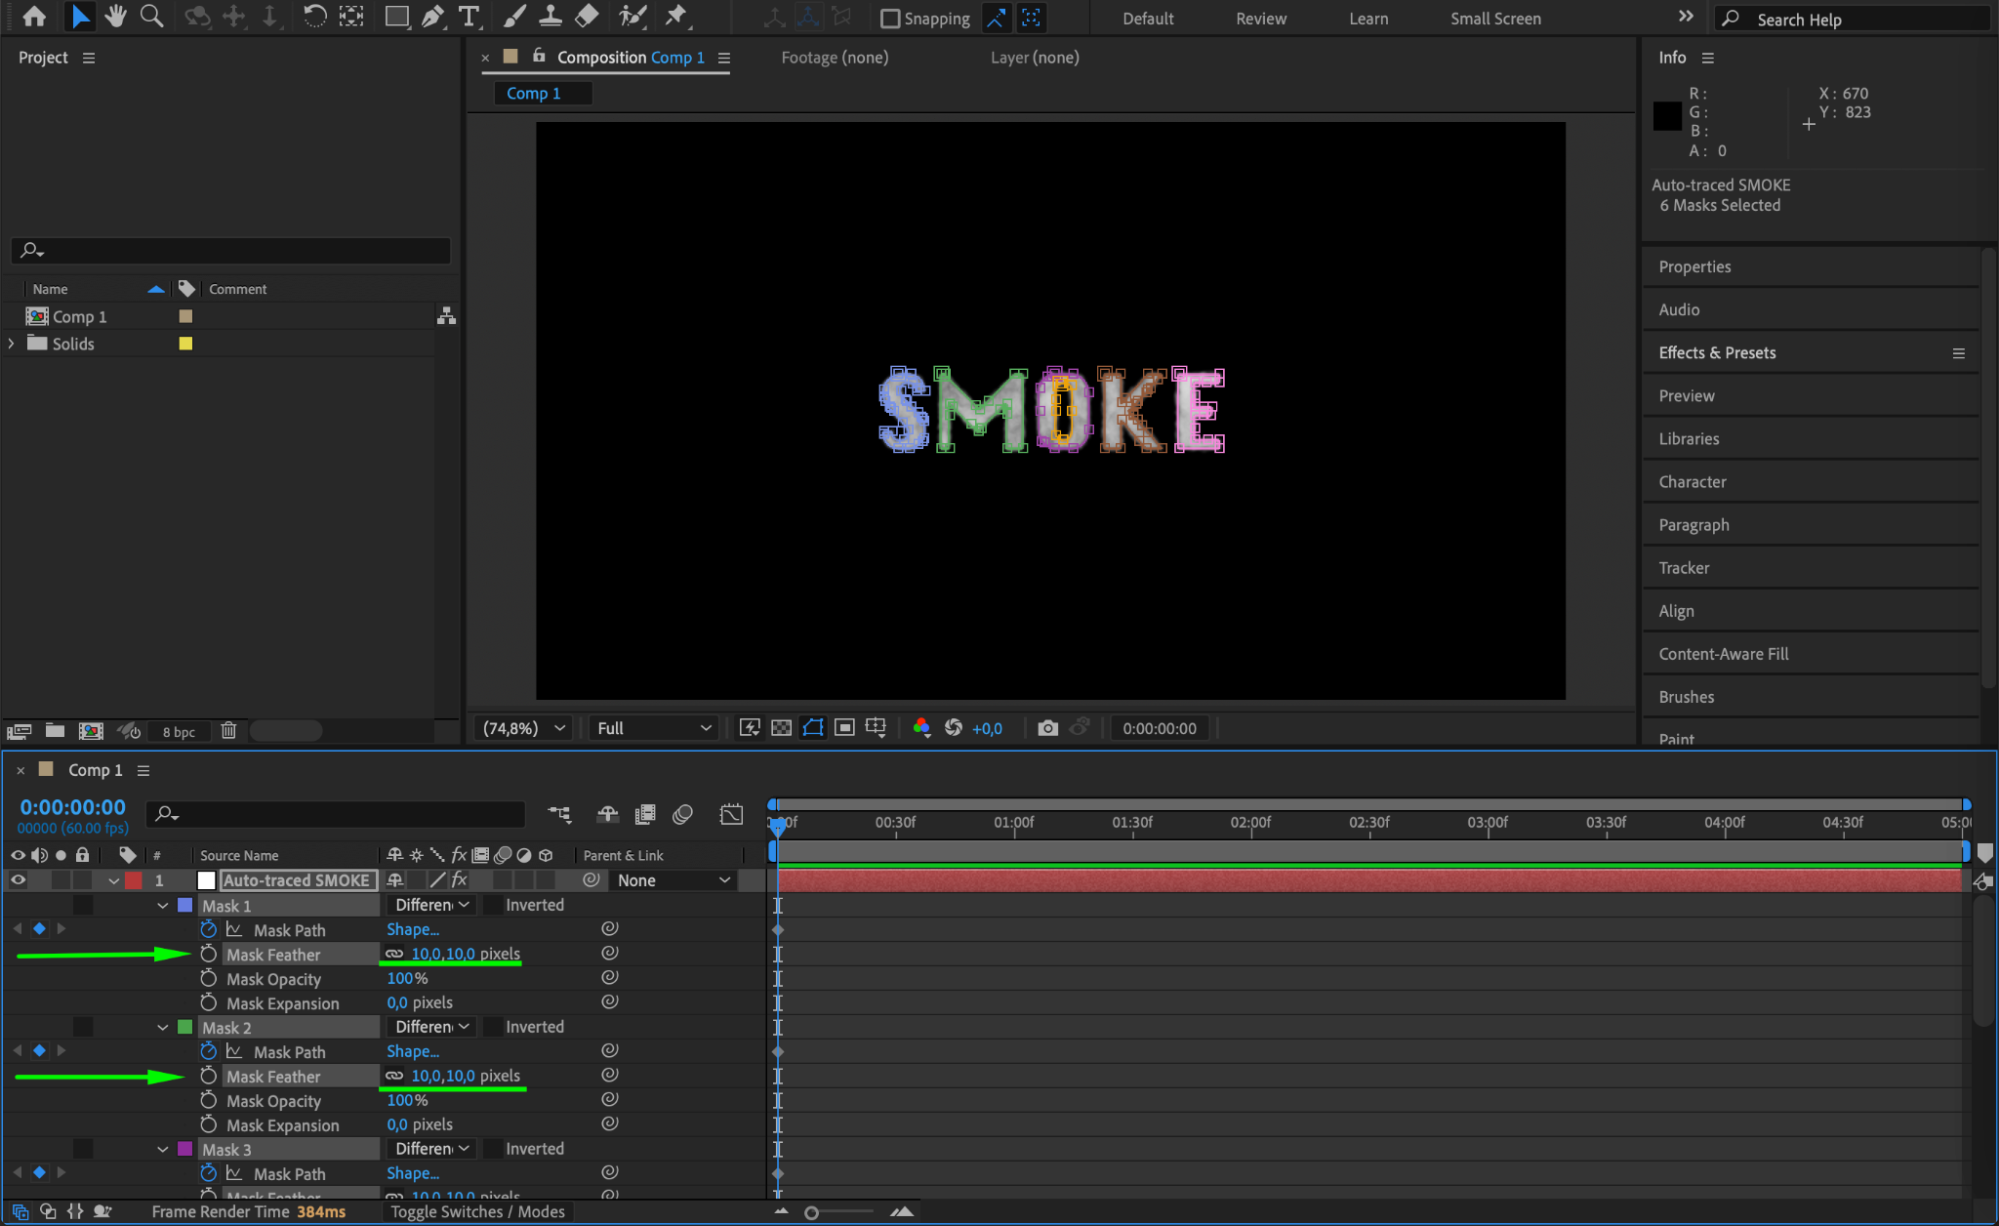Select the Zoom tool
The height and width of the screenshot is (1226, 1999).
point(152,16)
